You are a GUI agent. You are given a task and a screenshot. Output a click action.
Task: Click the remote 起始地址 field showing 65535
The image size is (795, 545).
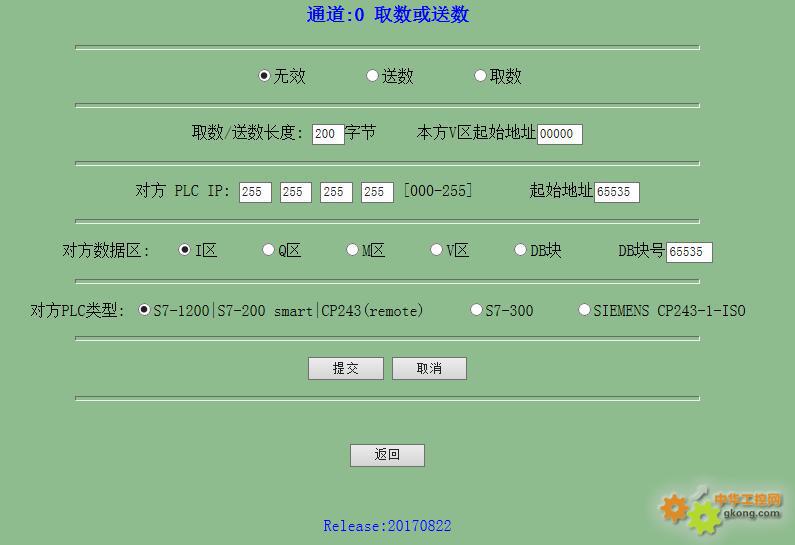pos(617,192)
